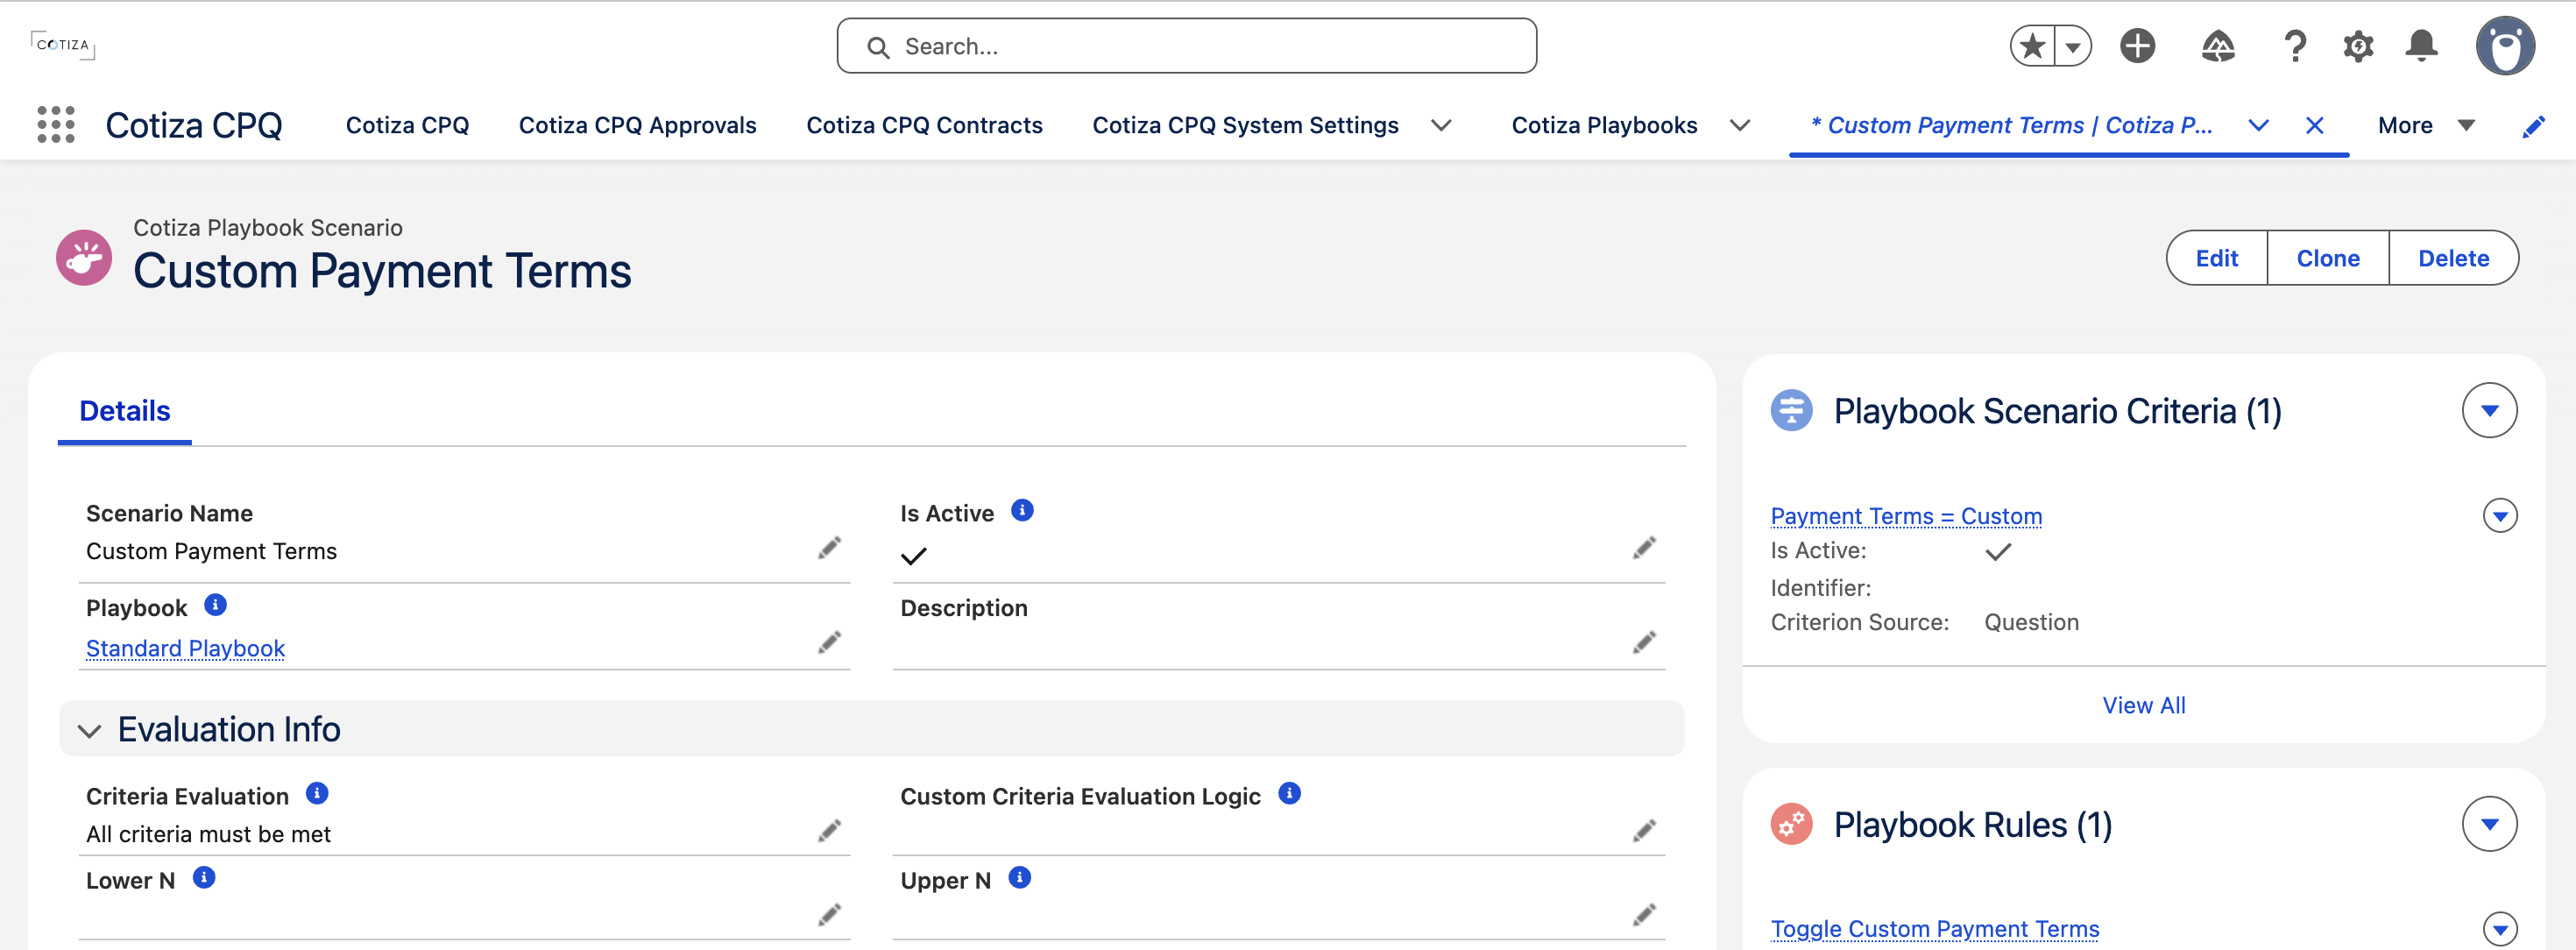Select the Details tab

tap(125, 411)
